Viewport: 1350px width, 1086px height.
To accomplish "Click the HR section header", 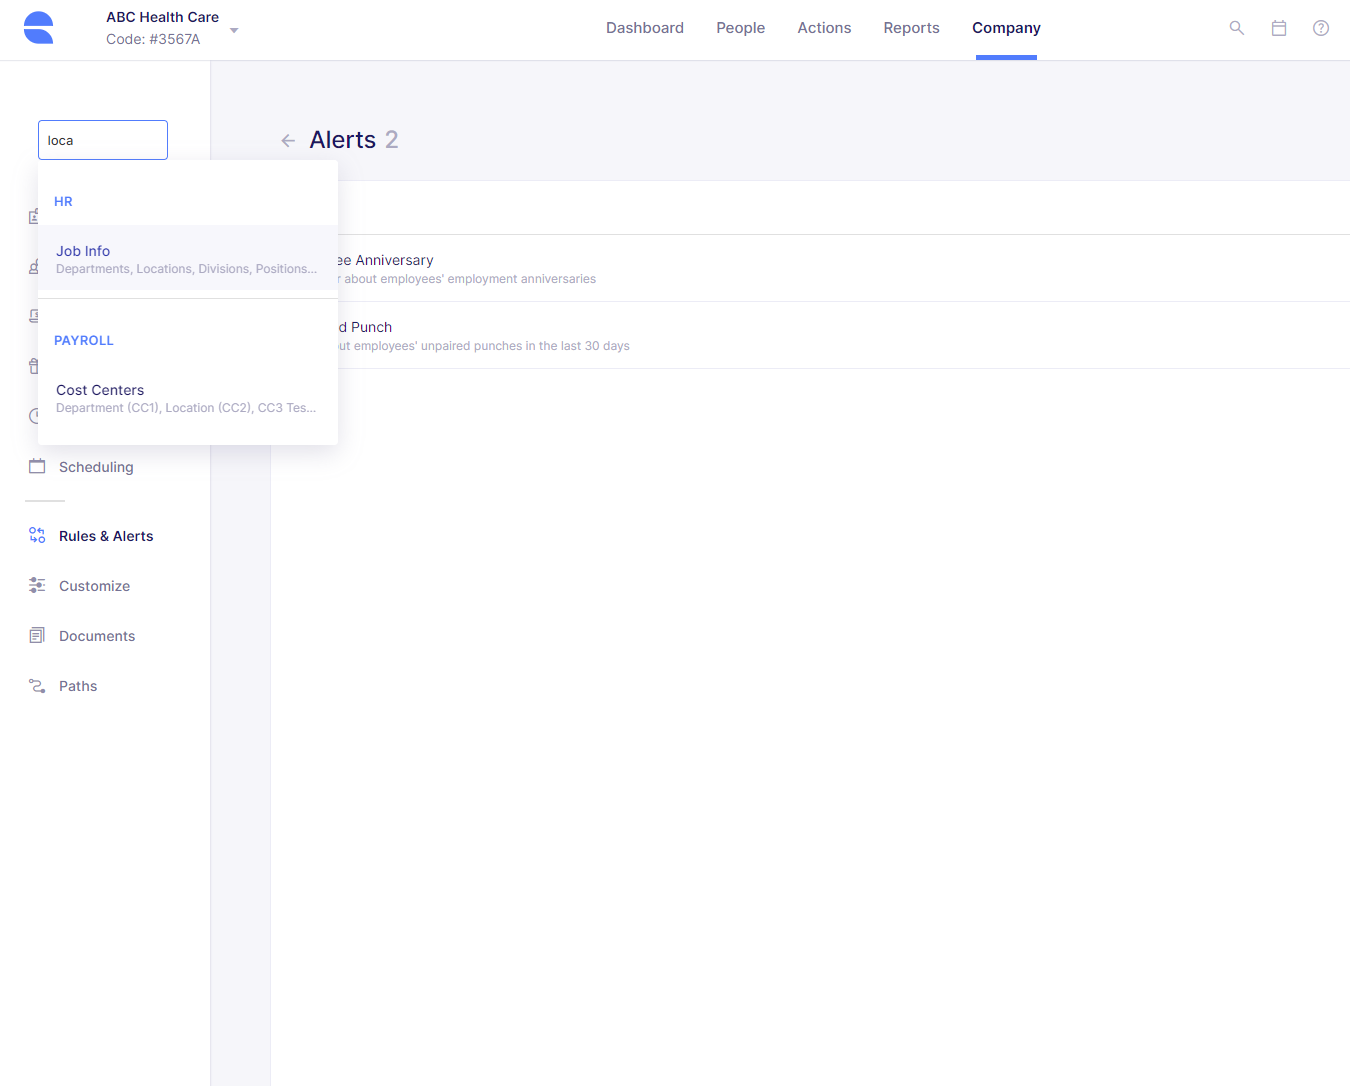I will pyautogui.click(x=63, y=201).
